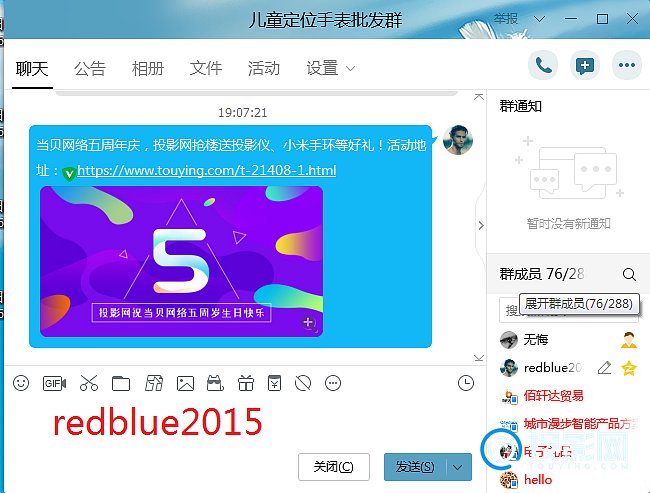Viewport: 650px width, 493px height.
Task: Open the 文件 tab
Action: coord(206,68)
